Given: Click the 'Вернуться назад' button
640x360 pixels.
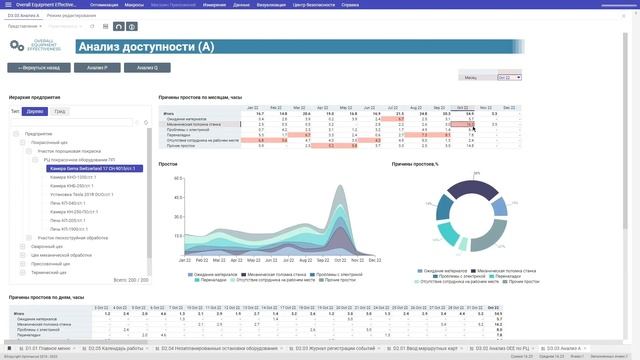Looking at the screenshot, I should tap(39, 68).
